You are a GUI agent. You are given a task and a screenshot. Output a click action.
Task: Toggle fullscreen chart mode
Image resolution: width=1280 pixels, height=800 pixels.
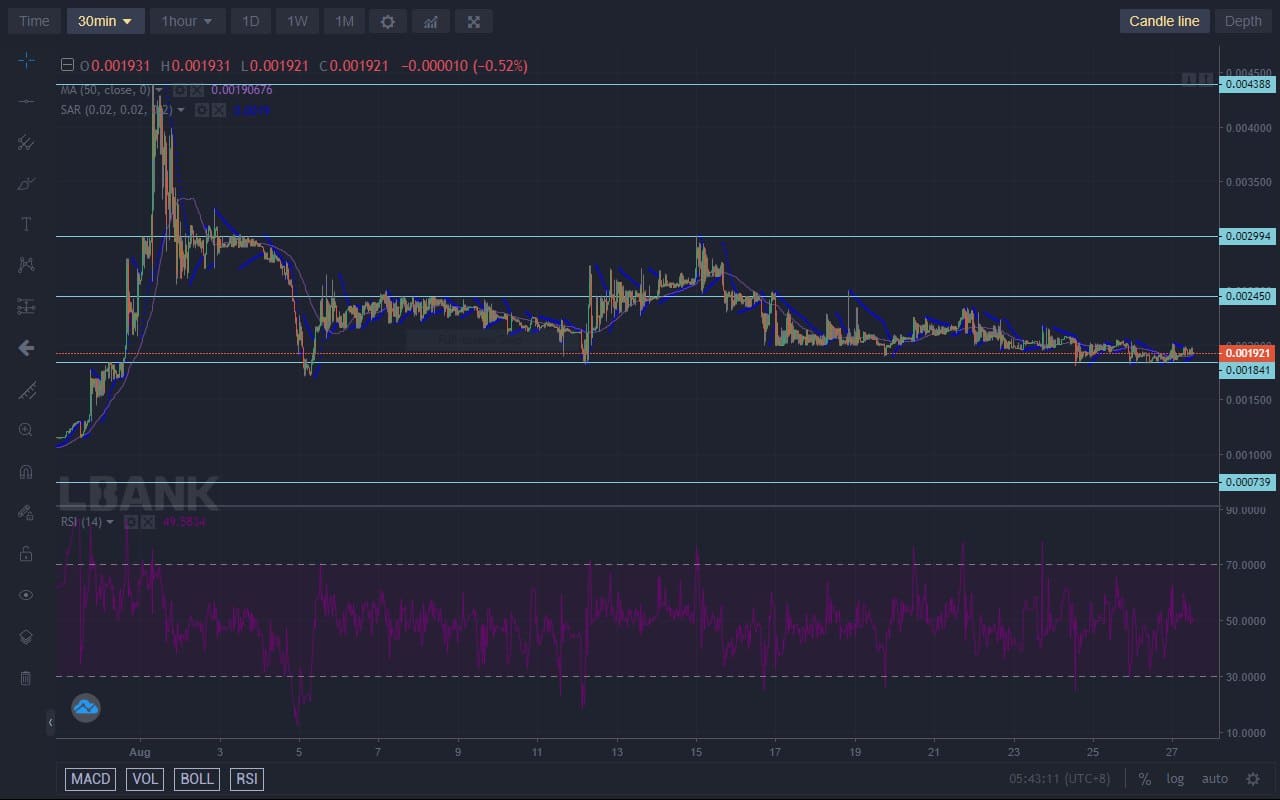point(474,21)
